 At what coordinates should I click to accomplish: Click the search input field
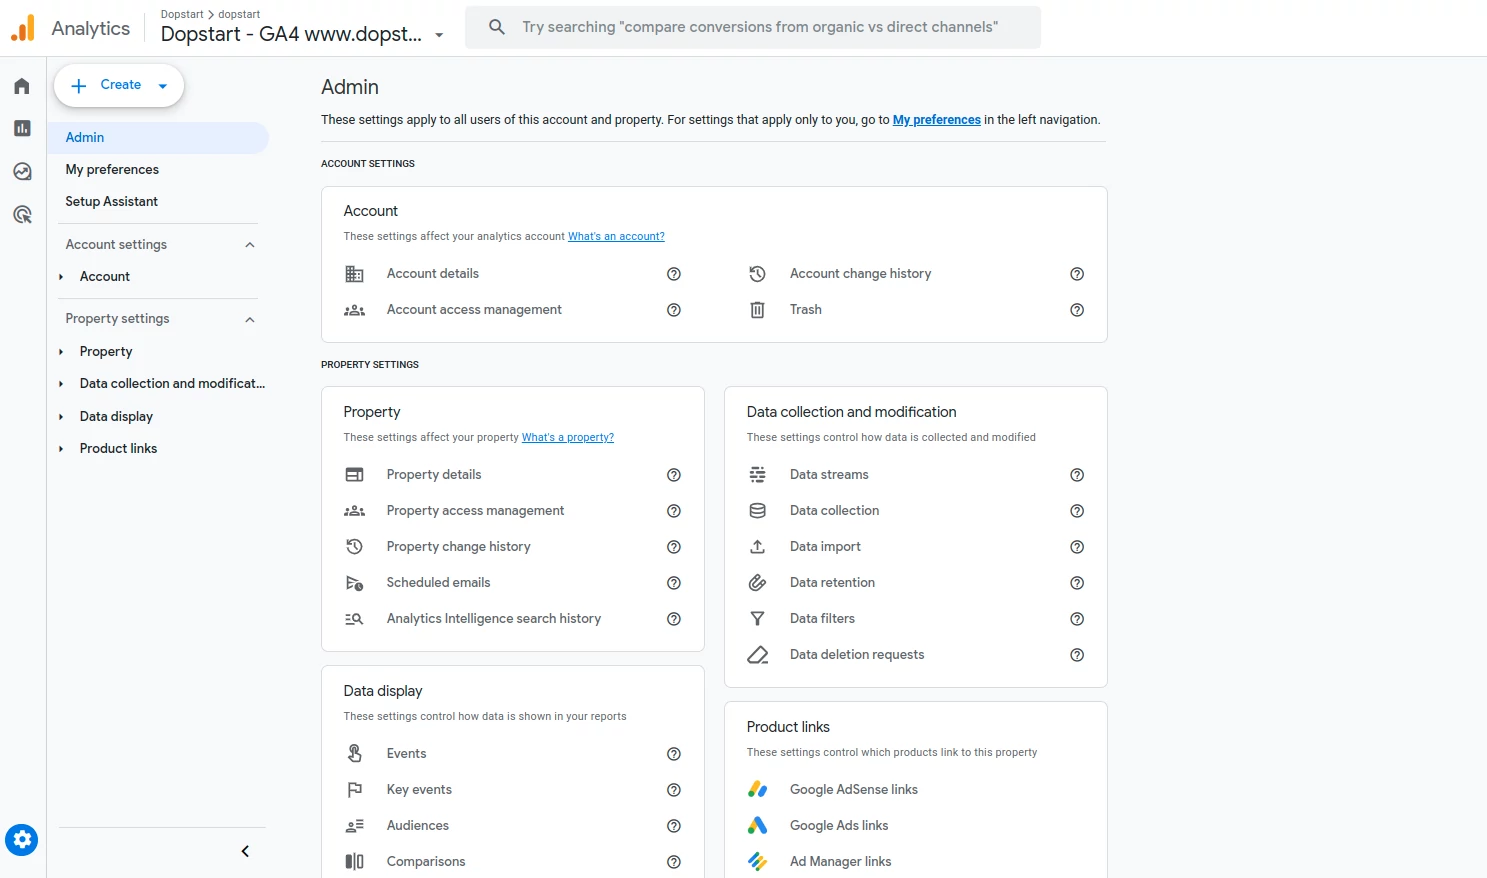tap(753, 27)
